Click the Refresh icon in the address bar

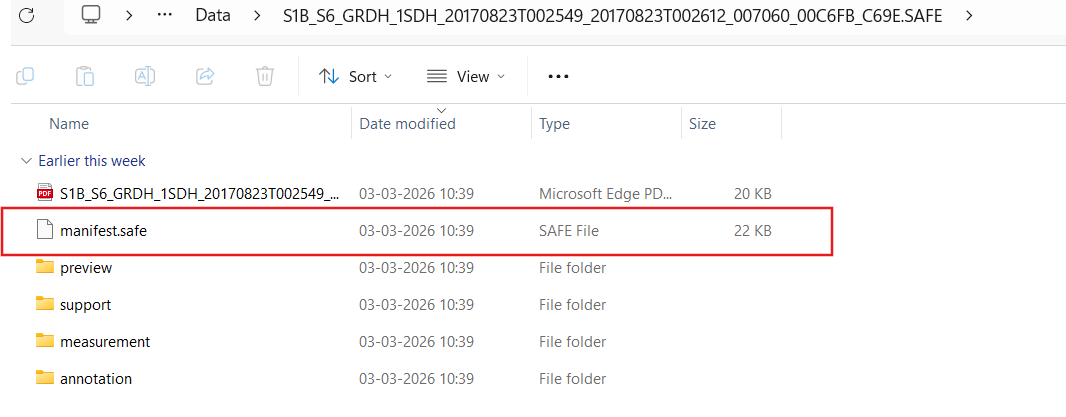(27, 16)
